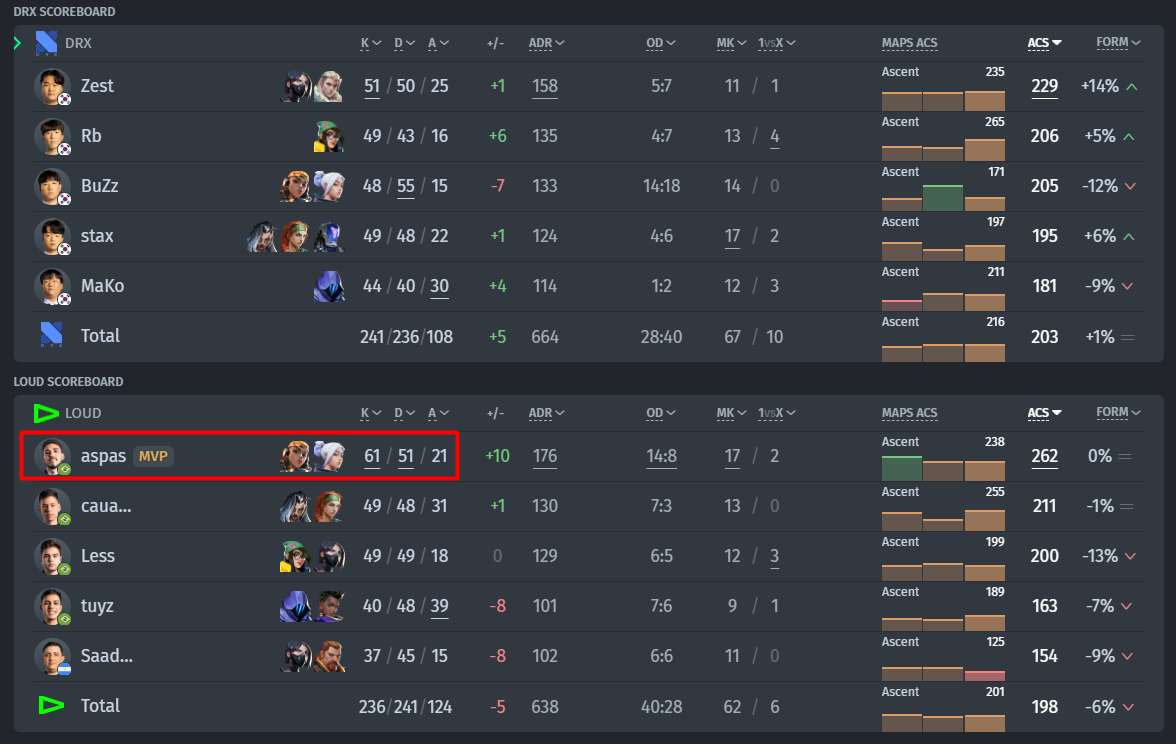Click Rb's agent icon
This screenshot has height=744, width=1176.
pos(328,136)
